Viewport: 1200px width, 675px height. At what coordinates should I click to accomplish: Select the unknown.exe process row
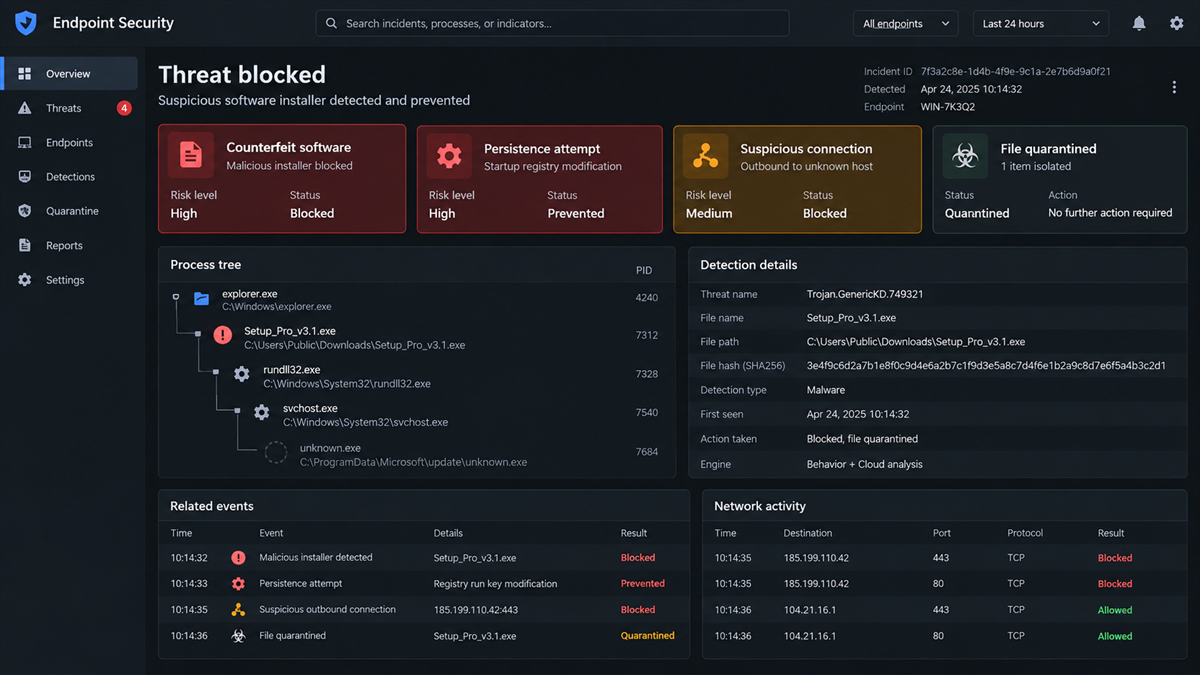[417, 453]
